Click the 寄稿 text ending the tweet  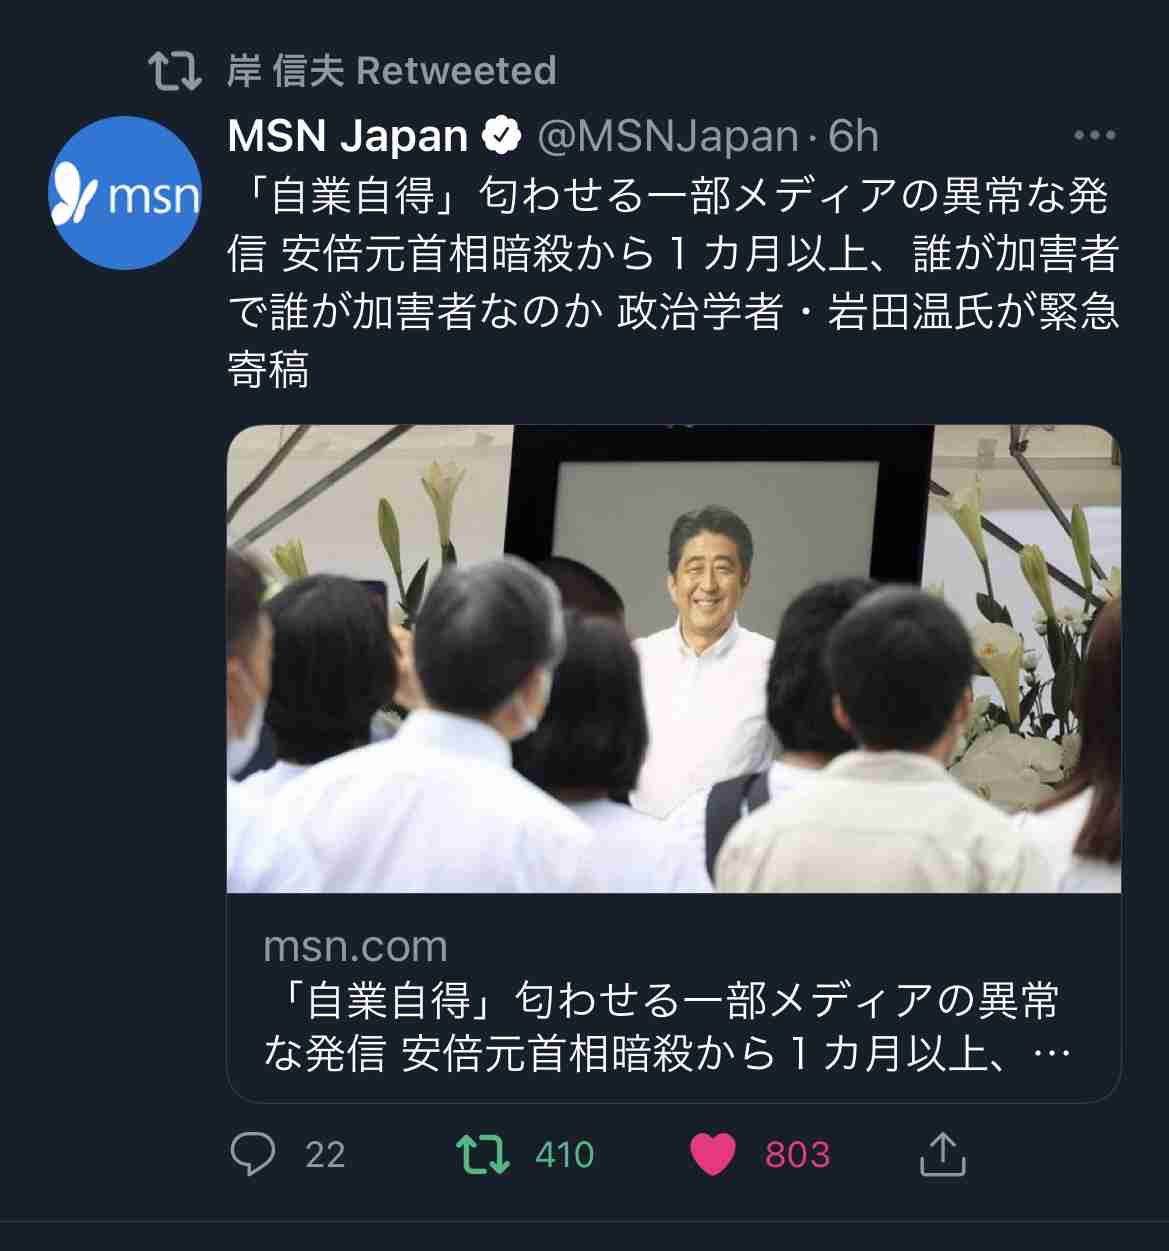268,370
